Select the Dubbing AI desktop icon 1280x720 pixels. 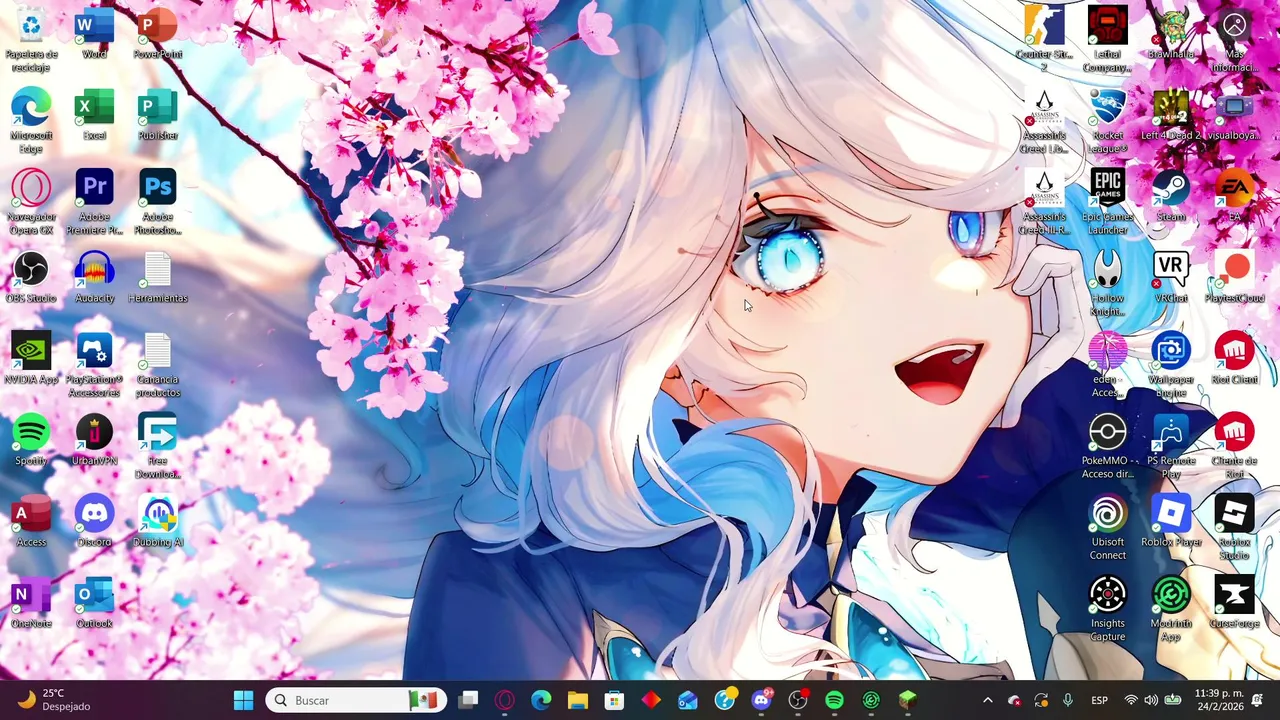pos(157,520)
